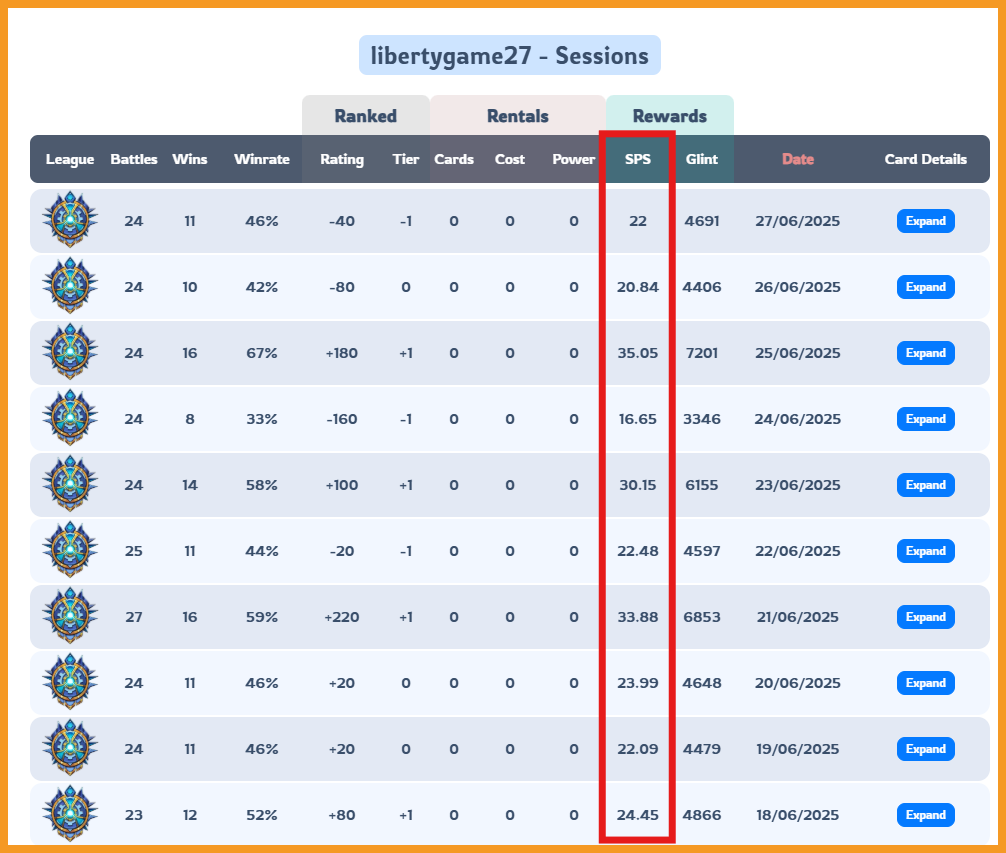
Task: Click league emblem in 22/06/2025 row
Action: 70,550
